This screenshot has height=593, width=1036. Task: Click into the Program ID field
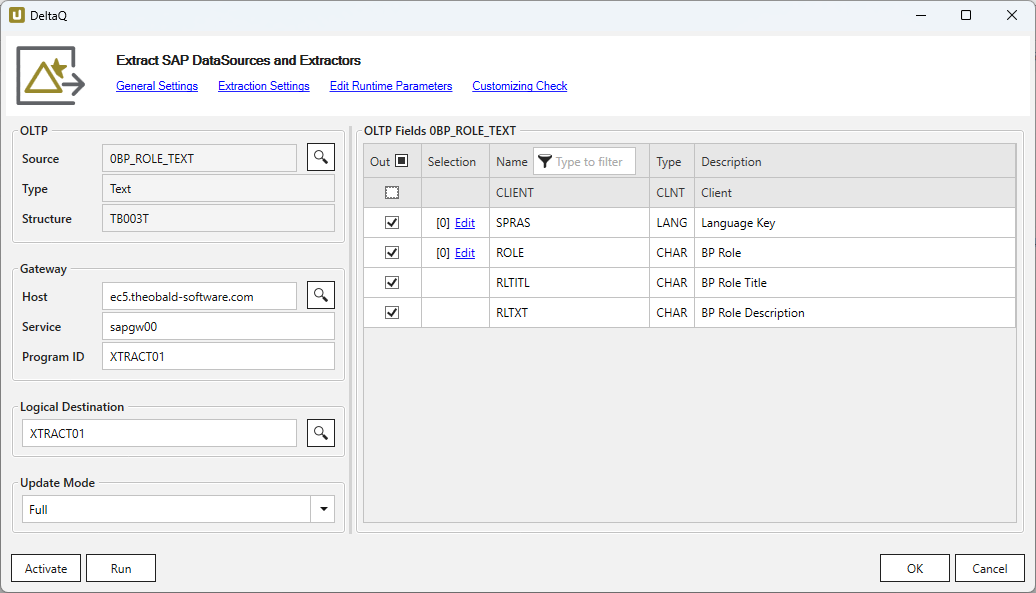coord(217,357)
